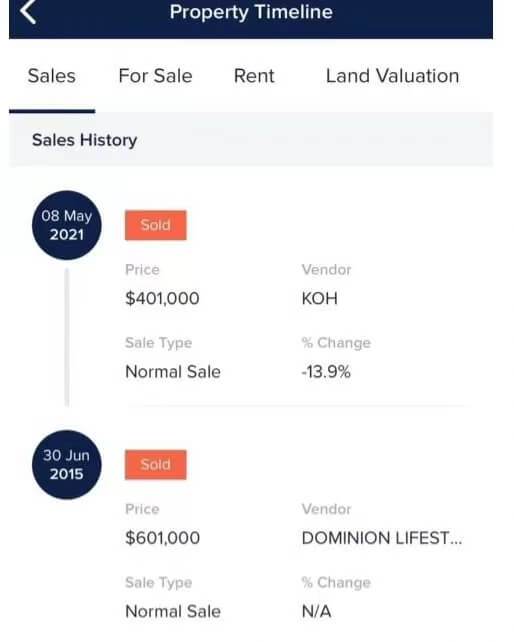Click Normal Sale under the 2015 entry
Screen dimensions: 514x642
[173, 611]
